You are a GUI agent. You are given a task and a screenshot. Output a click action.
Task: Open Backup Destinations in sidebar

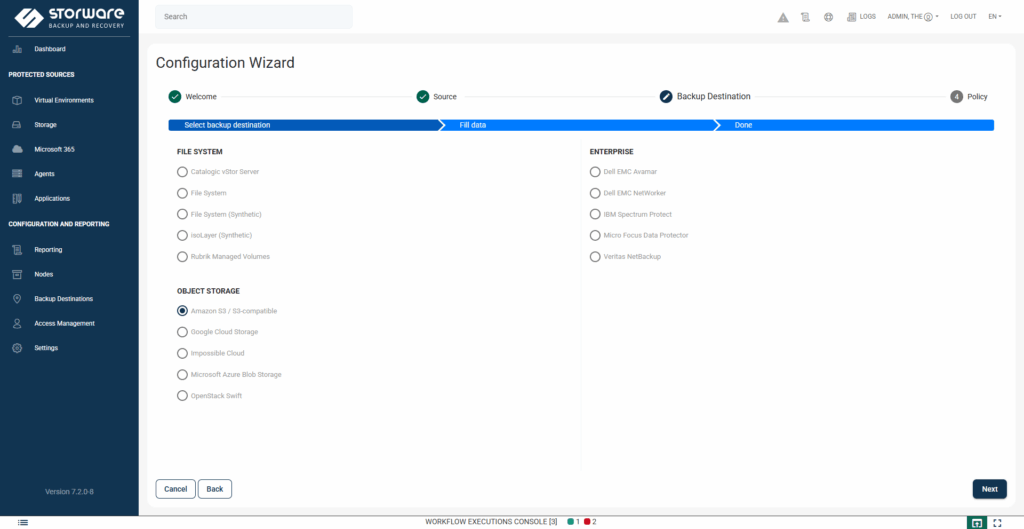click(x=63, y=299)
